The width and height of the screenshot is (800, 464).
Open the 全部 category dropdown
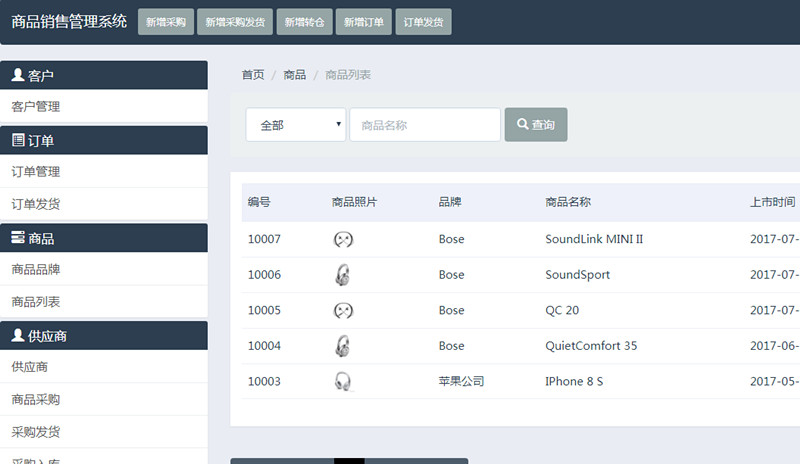tap(296, 125)
